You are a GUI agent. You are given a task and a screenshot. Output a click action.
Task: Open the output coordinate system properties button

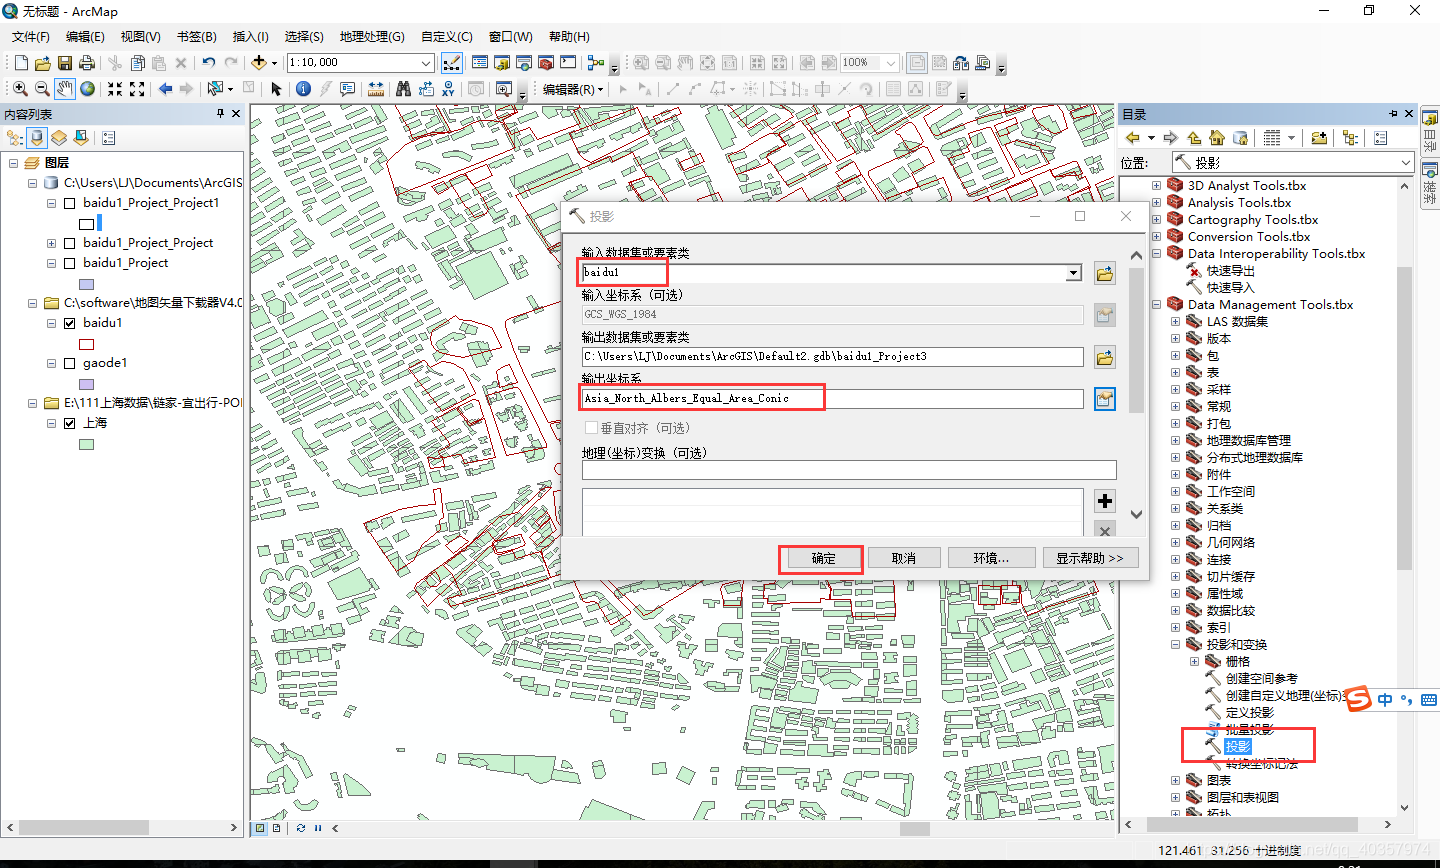point(1104,399)
